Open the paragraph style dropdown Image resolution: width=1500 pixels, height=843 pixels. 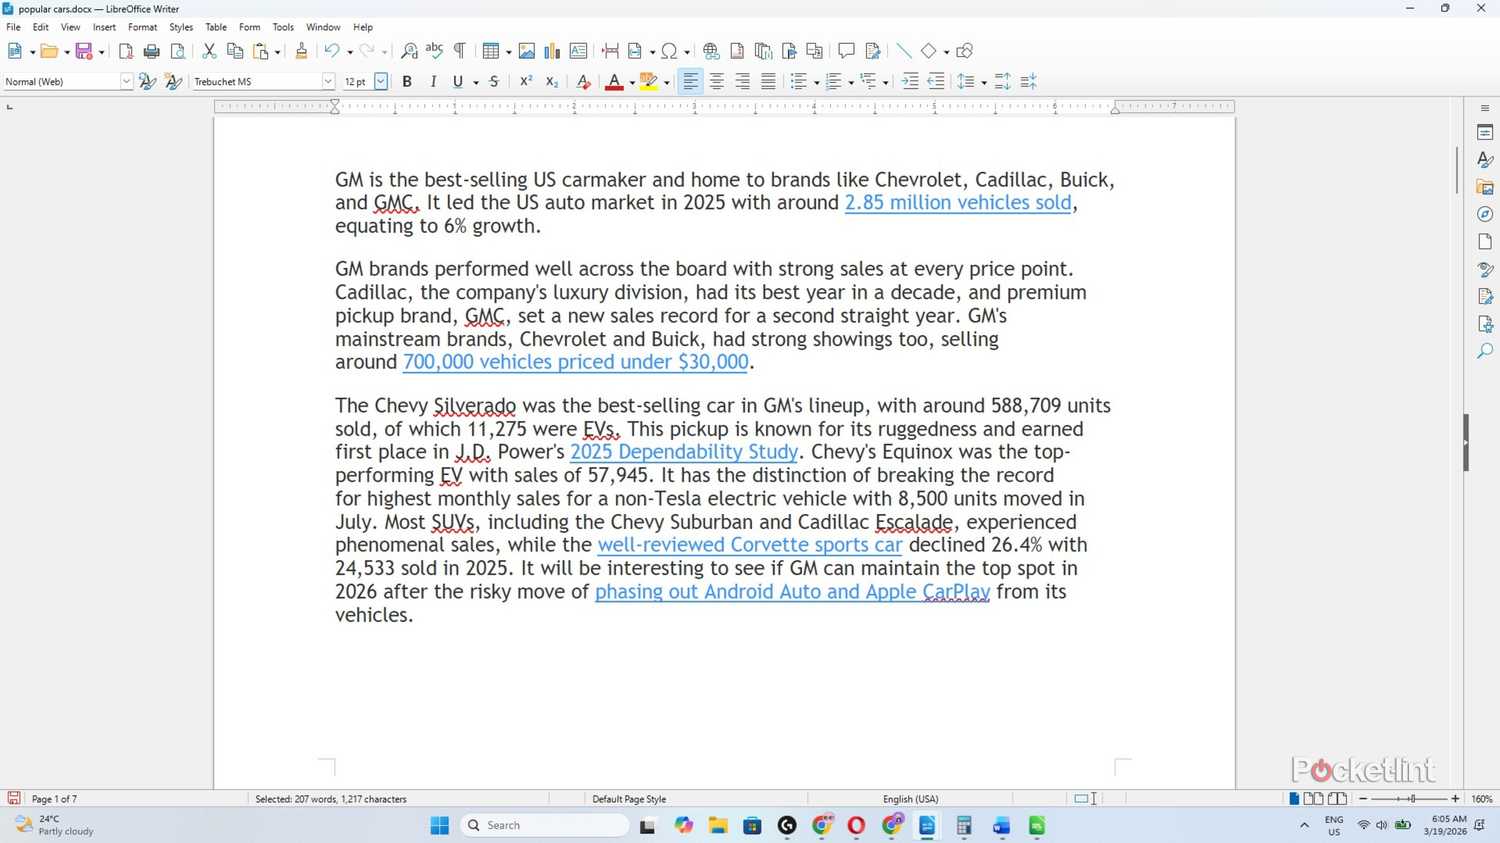(126, 81)
